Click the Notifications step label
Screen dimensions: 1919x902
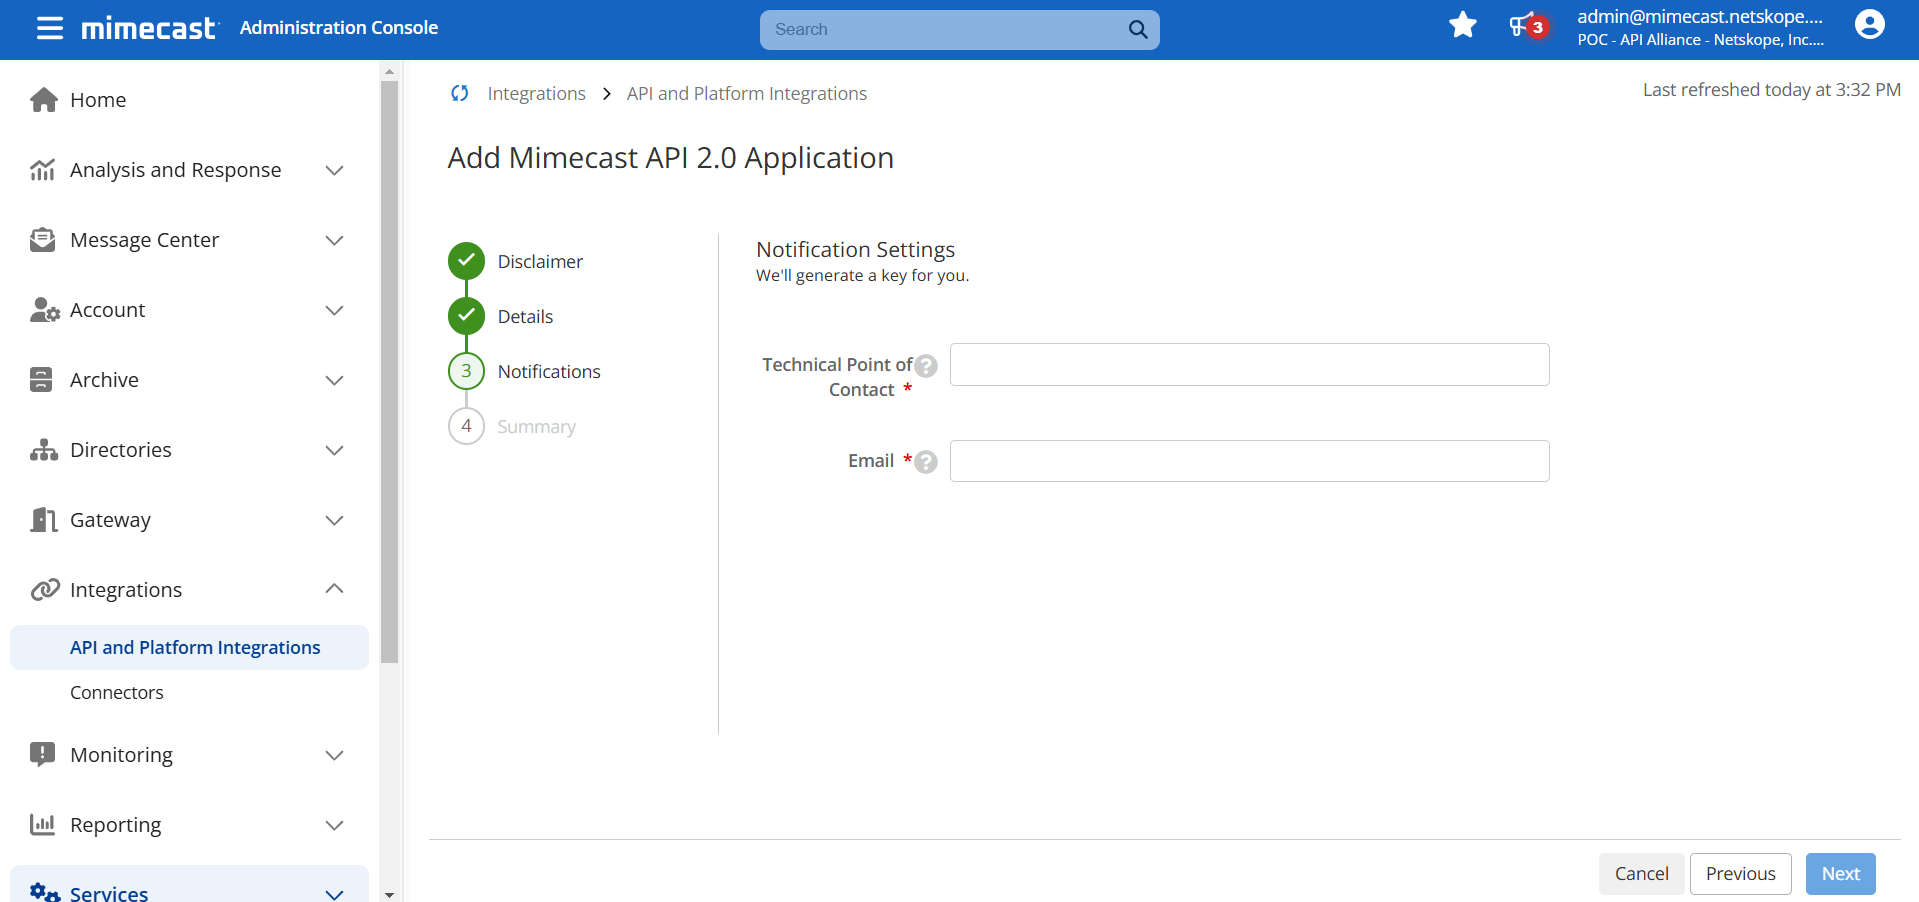(549, 371)
